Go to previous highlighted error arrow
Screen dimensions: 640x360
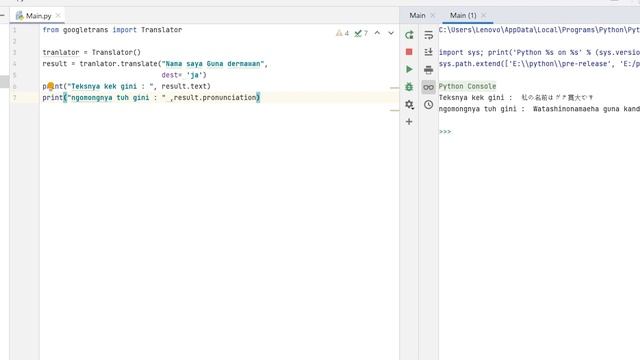coord(377,33)
